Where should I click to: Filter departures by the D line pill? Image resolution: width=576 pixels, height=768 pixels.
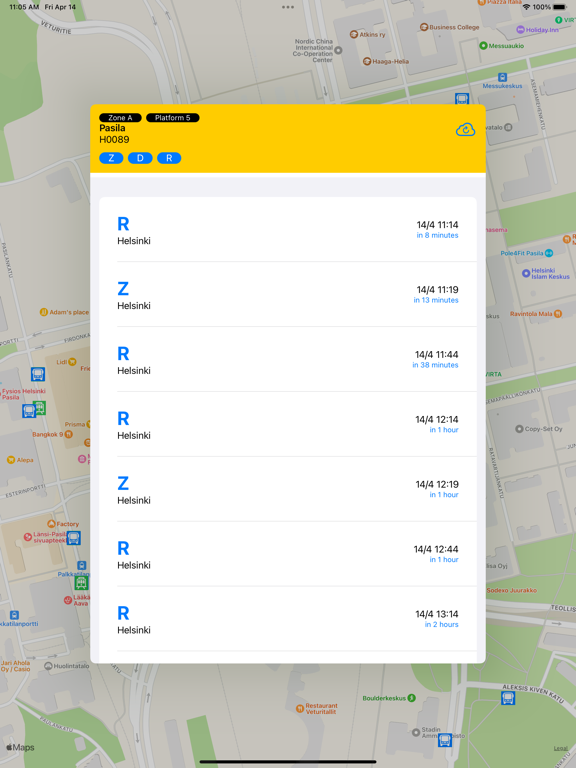point(140,158)
